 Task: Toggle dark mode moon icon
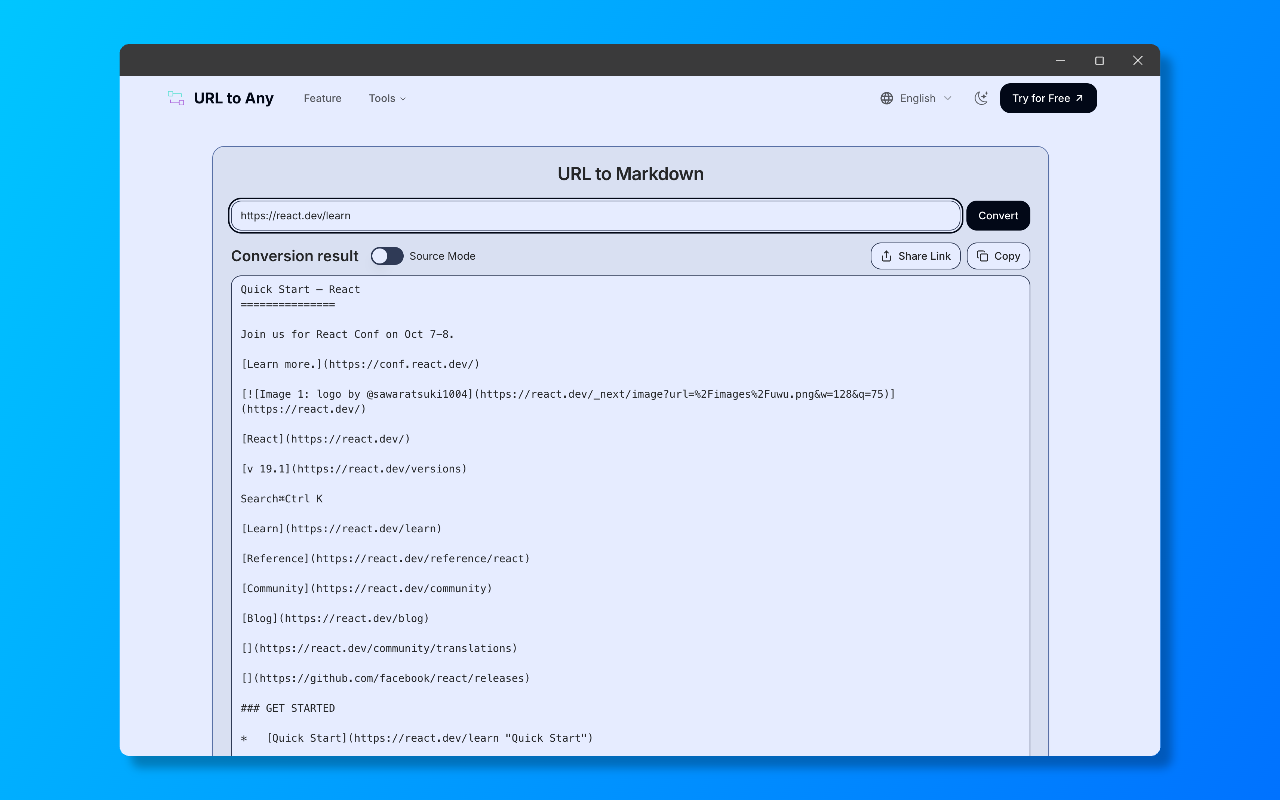coord(981,98)
